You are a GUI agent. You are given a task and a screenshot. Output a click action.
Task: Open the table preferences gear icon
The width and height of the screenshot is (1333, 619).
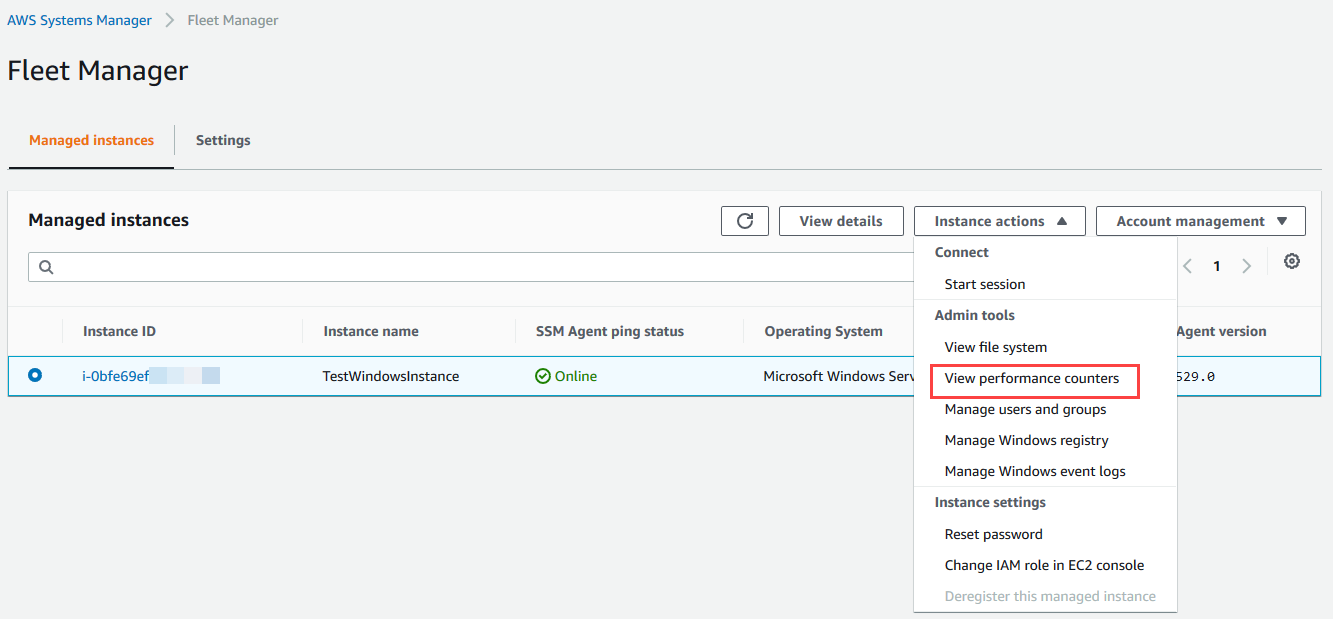coord(1292,261)
